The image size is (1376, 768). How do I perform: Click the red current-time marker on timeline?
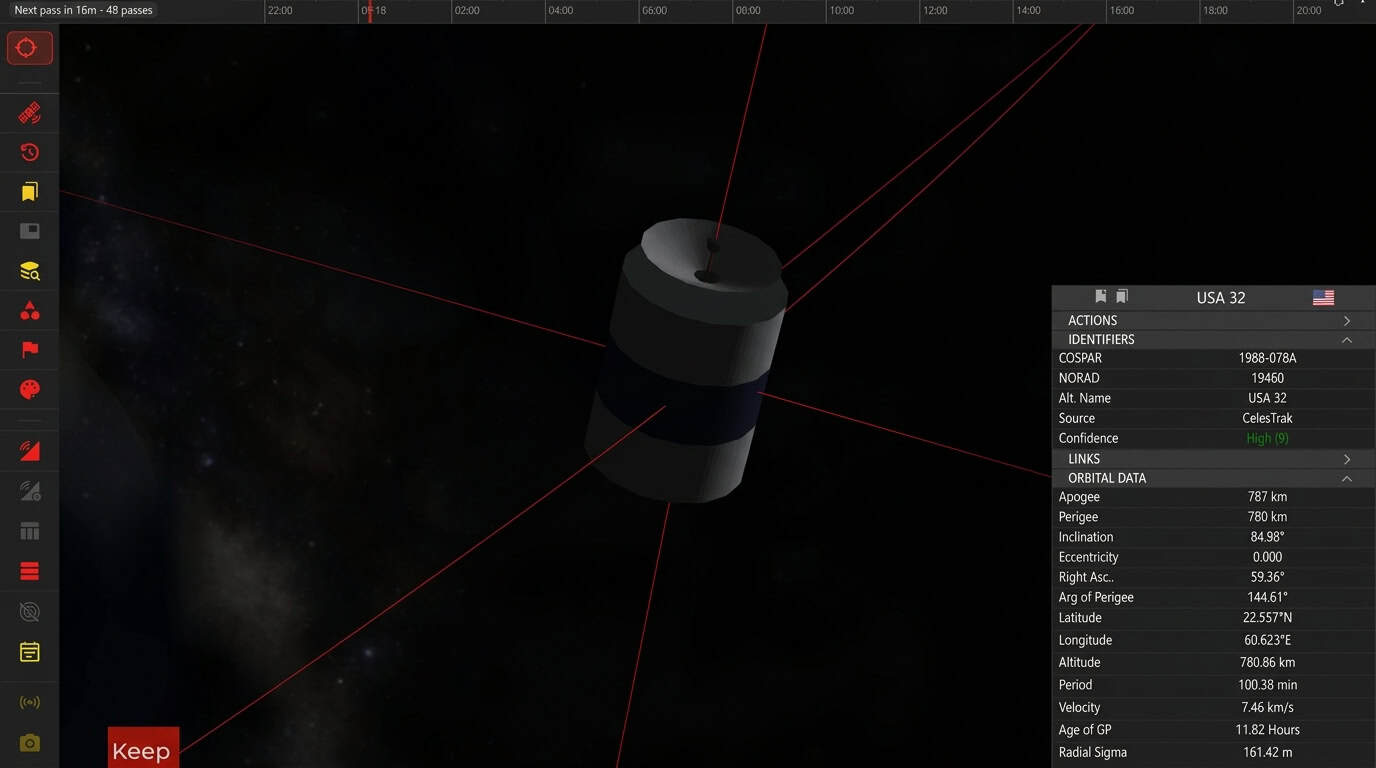tap(369, 11)
